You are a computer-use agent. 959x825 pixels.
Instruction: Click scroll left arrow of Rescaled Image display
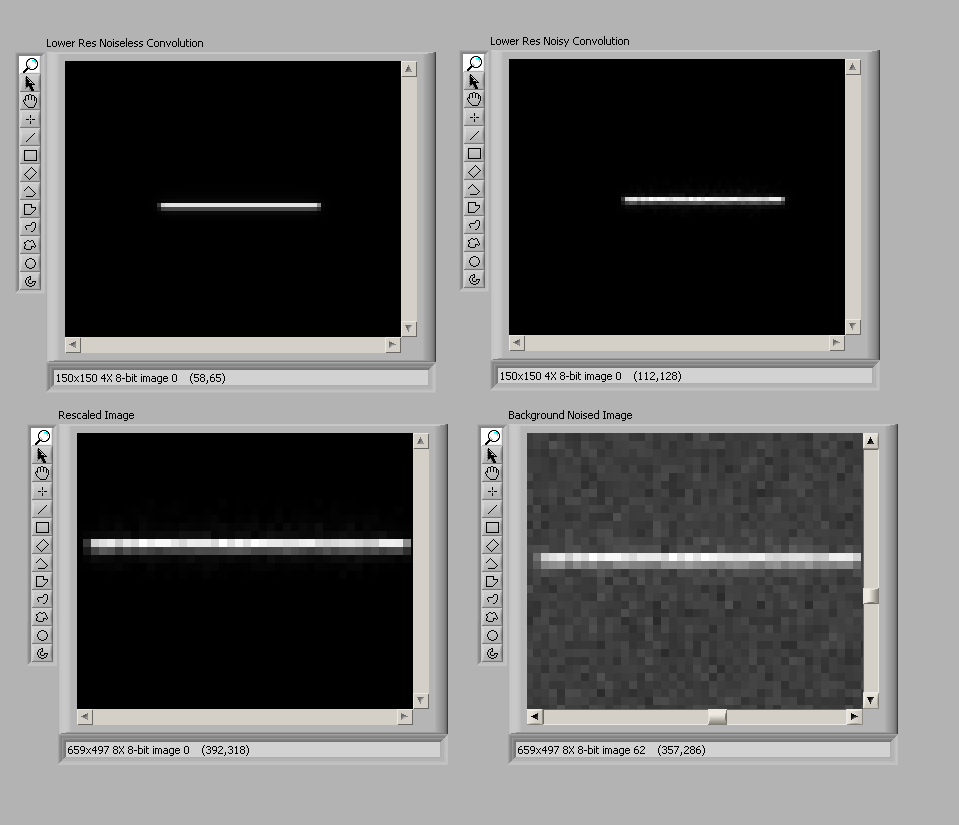[x=84, y=717]
